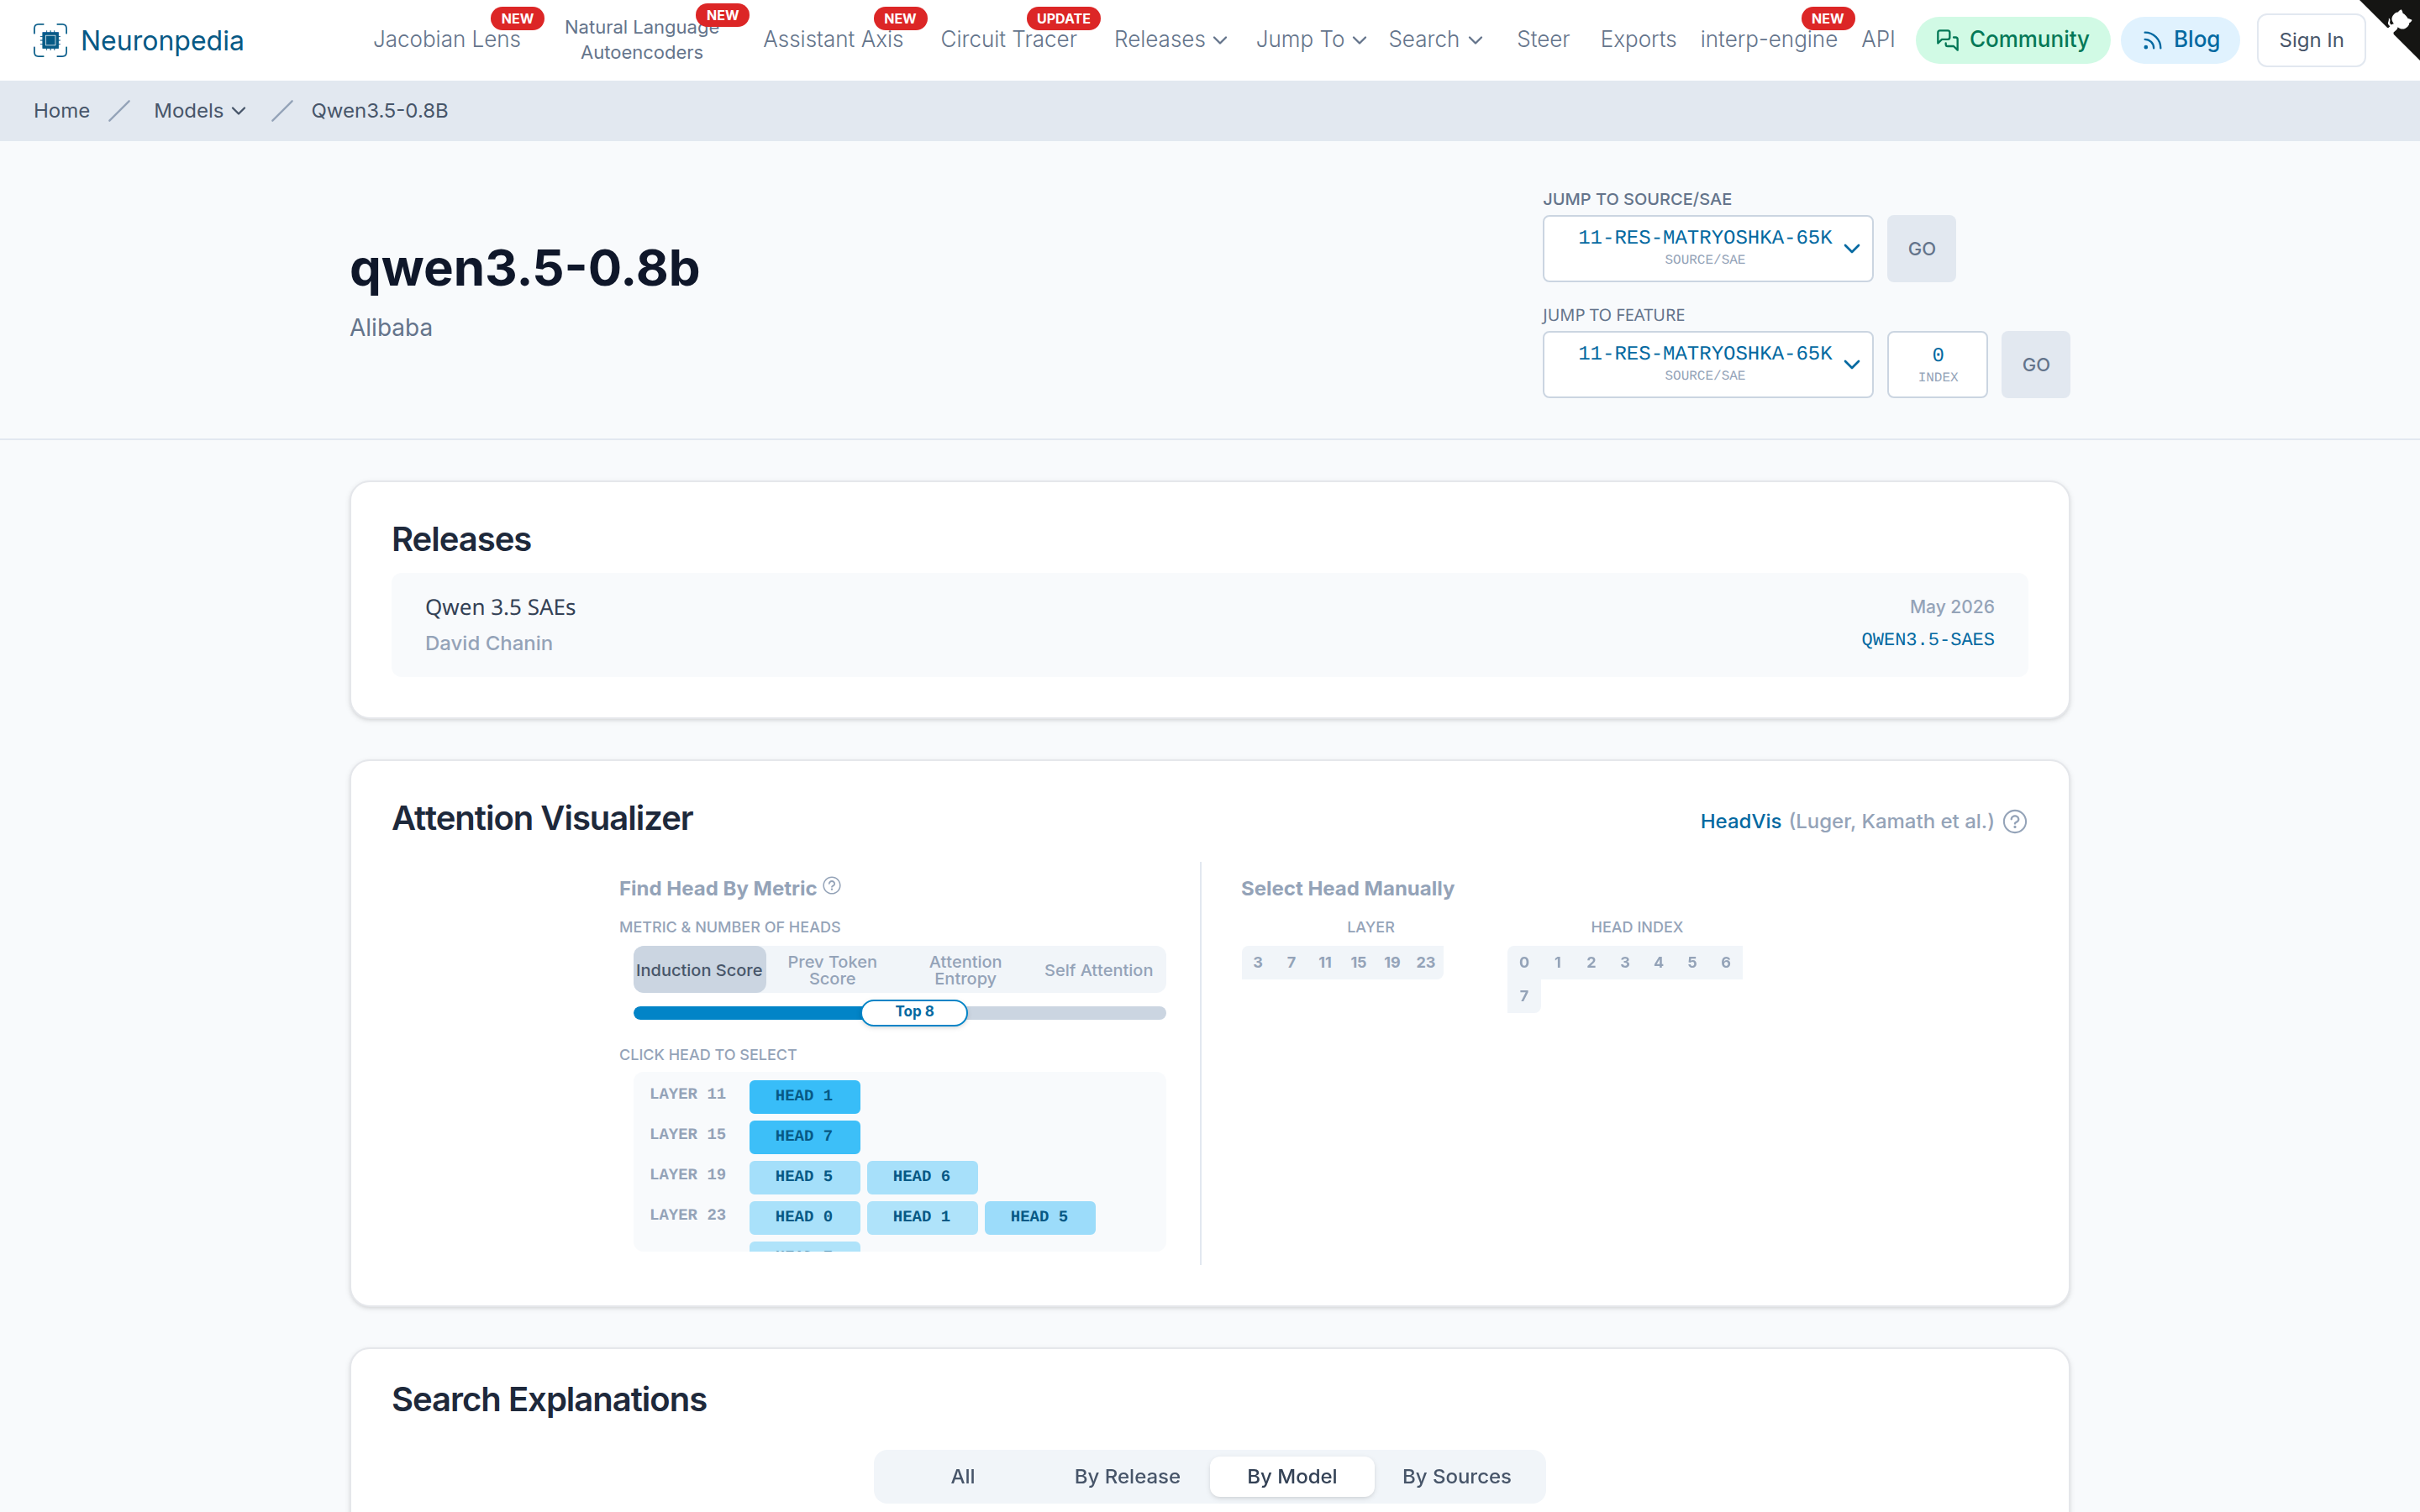The image size is (2420, 1512).
Task: Open the Steer nav item
Action: 1543,40
